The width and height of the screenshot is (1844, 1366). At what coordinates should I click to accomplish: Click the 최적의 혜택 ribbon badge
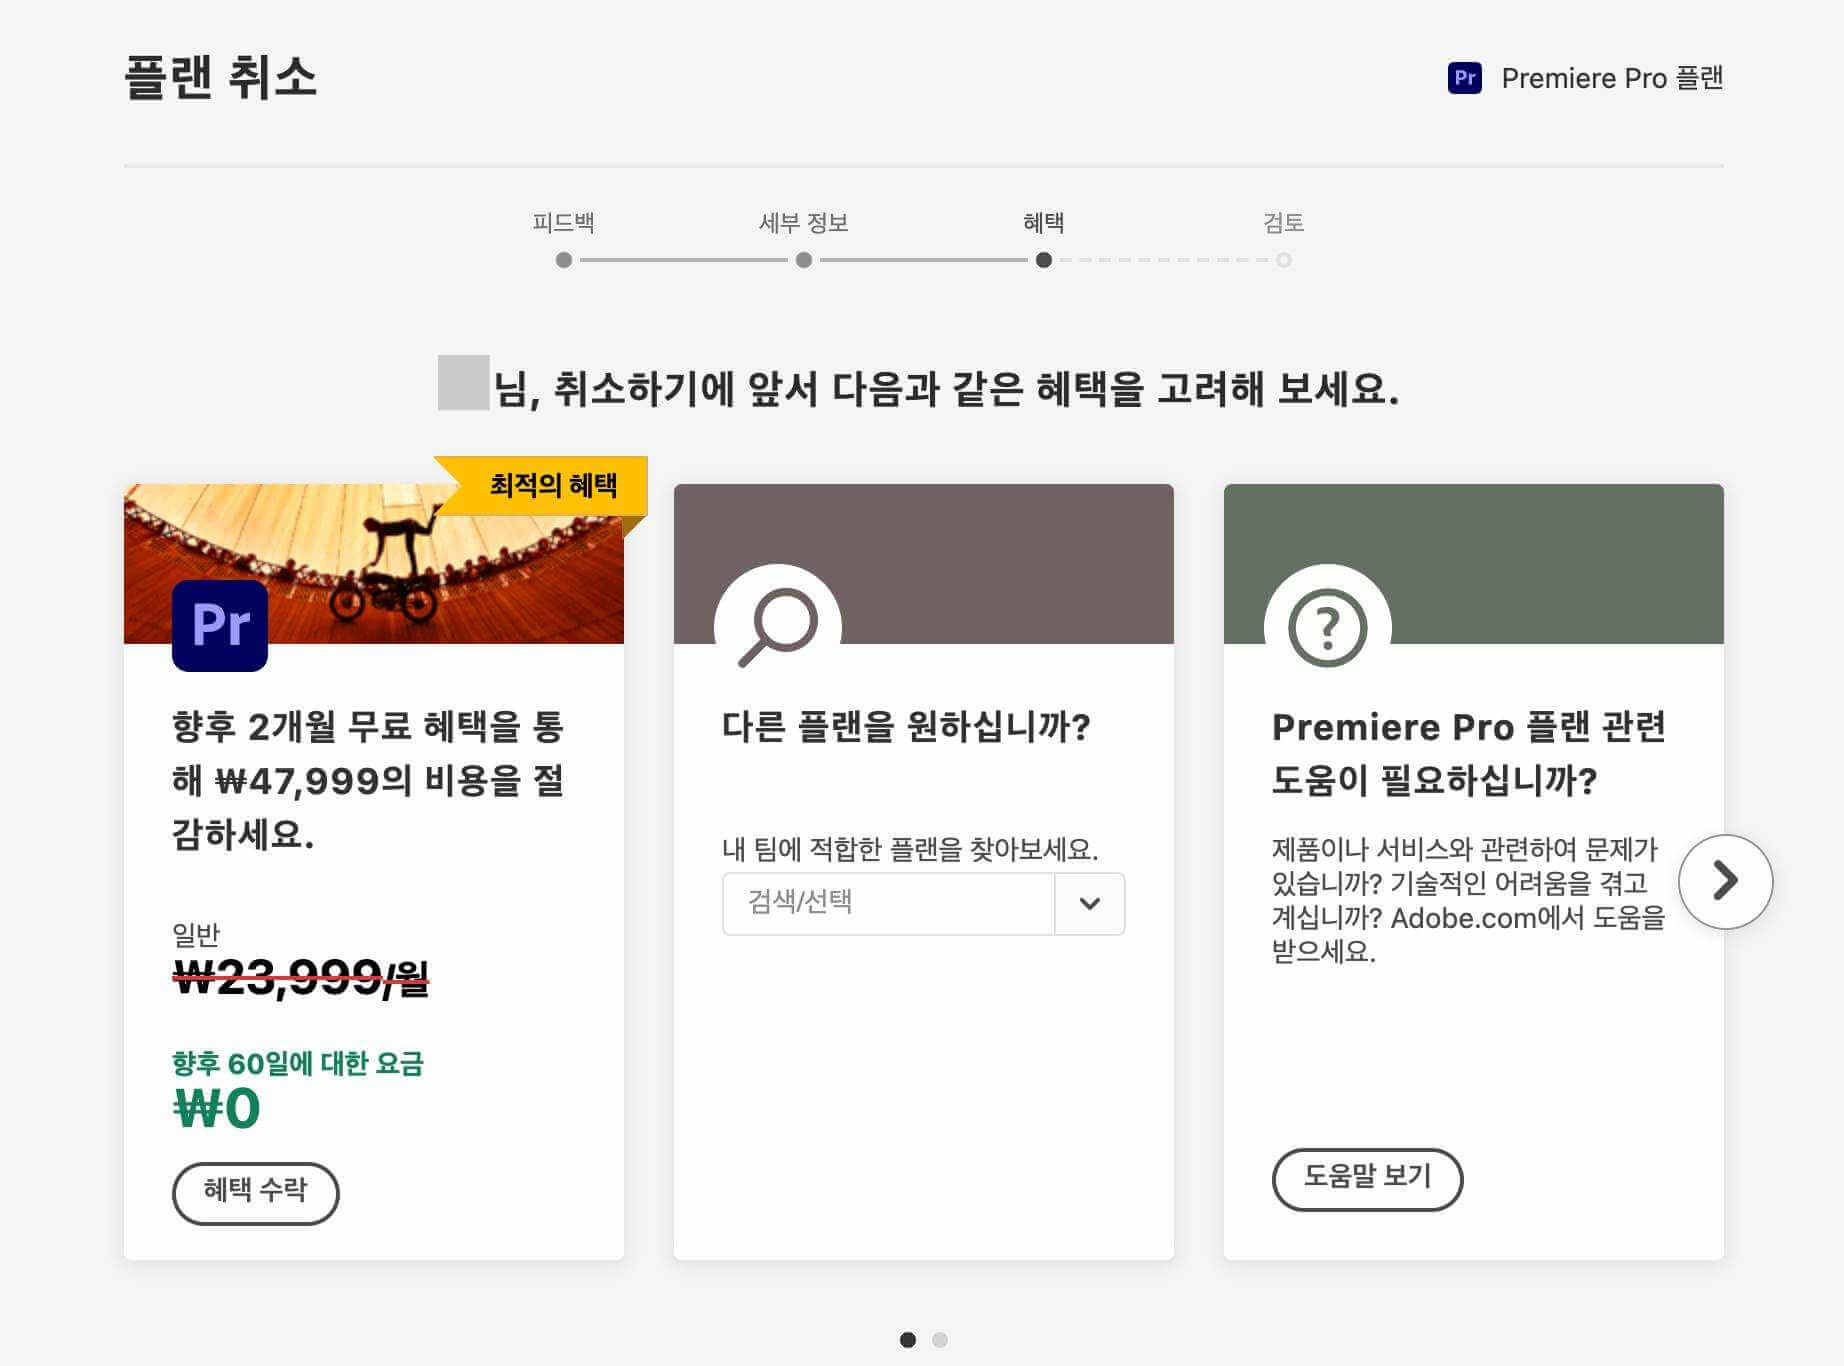point(541,486)
